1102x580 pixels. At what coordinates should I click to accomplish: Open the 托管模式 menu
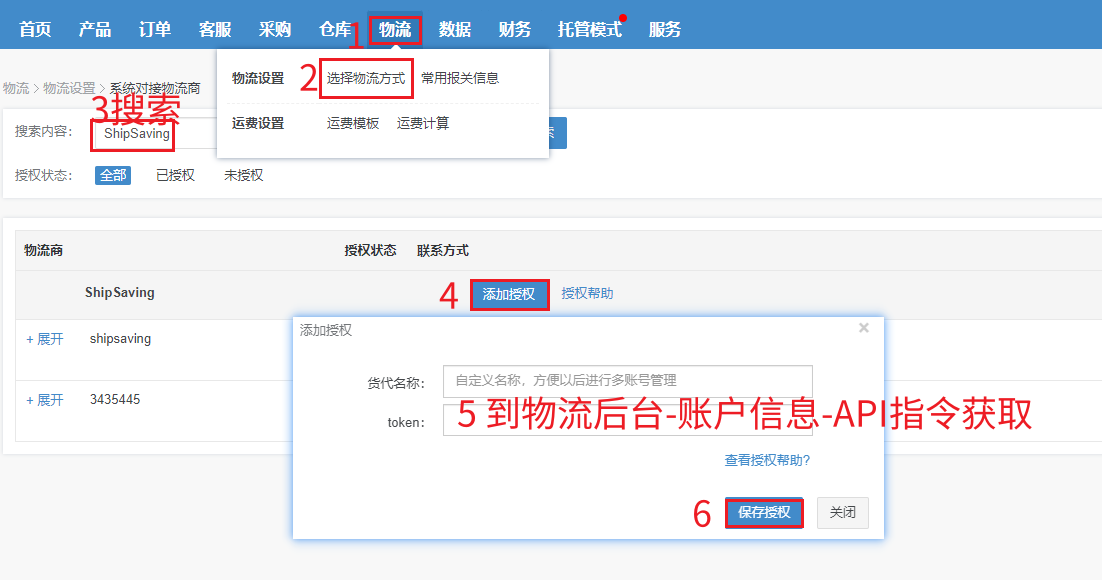[x=590, y=30]
